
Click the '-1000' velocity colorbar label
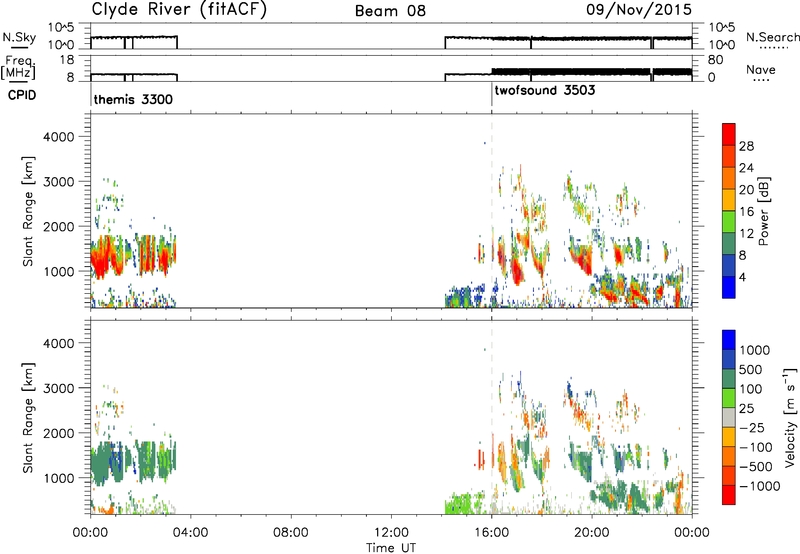click(759, 486)
